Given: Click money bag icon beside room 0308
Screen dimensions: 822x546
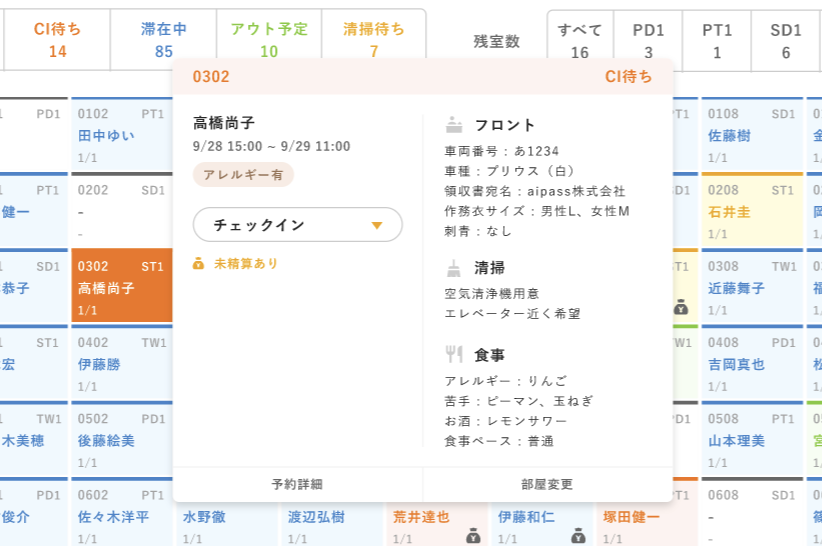Looking at the screenshot, I should click(x=681, y=308).
